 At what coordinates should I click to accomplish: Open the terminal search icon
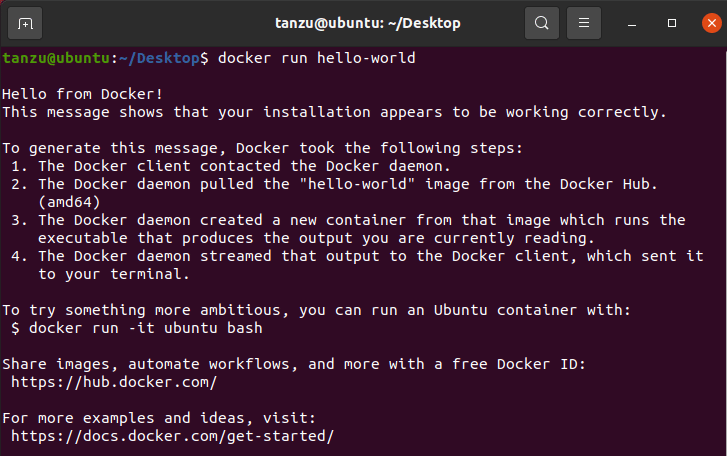542,23
